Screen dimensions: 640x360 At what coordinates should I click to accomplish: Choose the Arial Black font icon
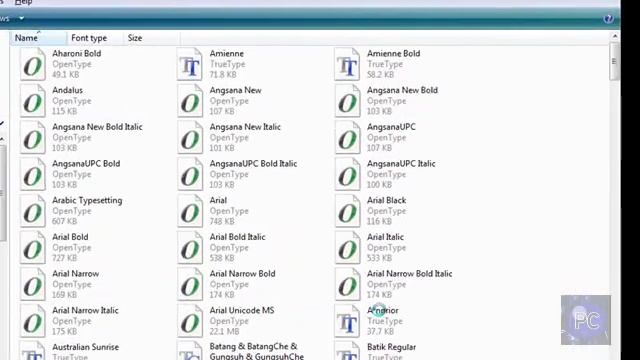[347, 211]
